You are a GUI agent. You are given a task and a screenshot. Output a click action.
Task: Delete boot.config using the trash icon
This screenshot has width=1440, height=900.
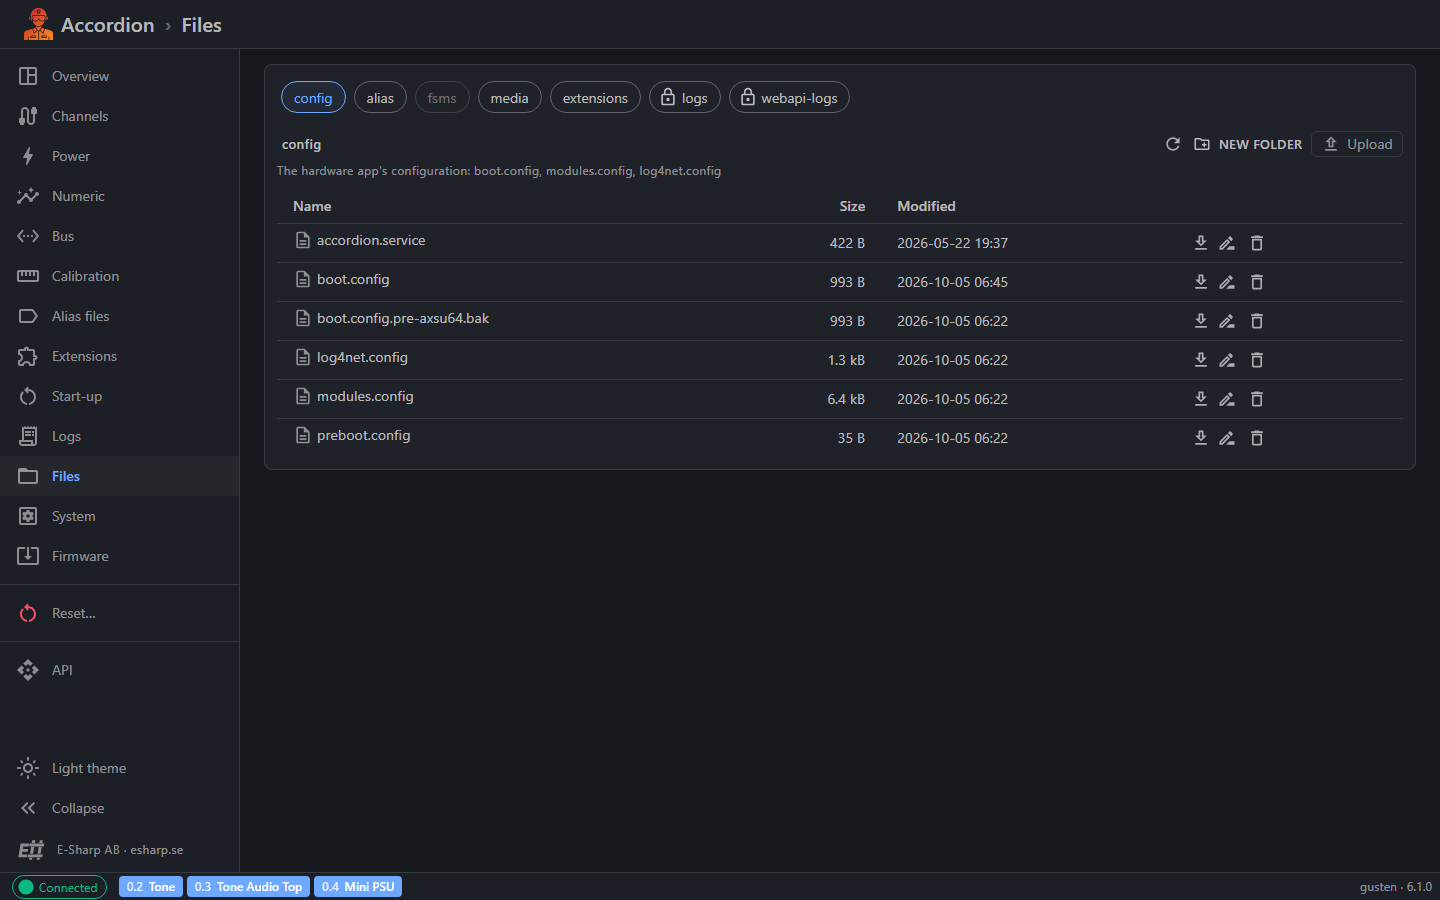1257,282
